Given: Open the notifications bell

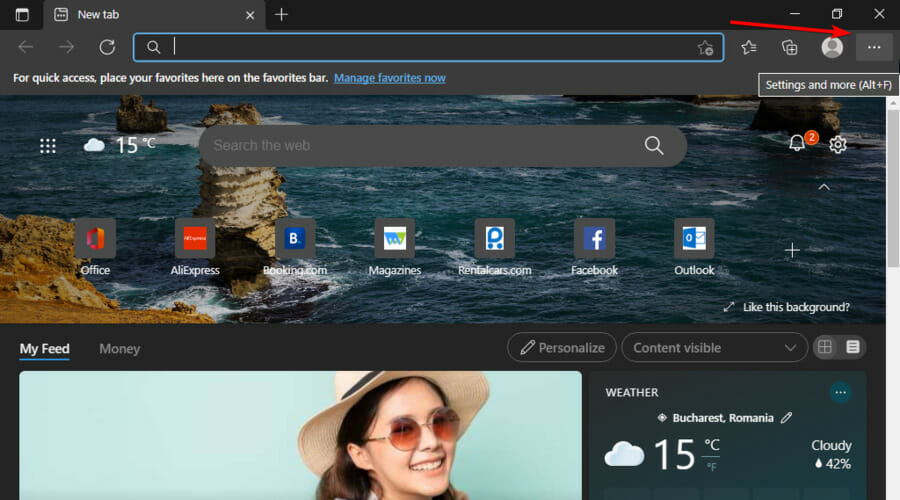Looking at the screenshot, I should [797, 143].
